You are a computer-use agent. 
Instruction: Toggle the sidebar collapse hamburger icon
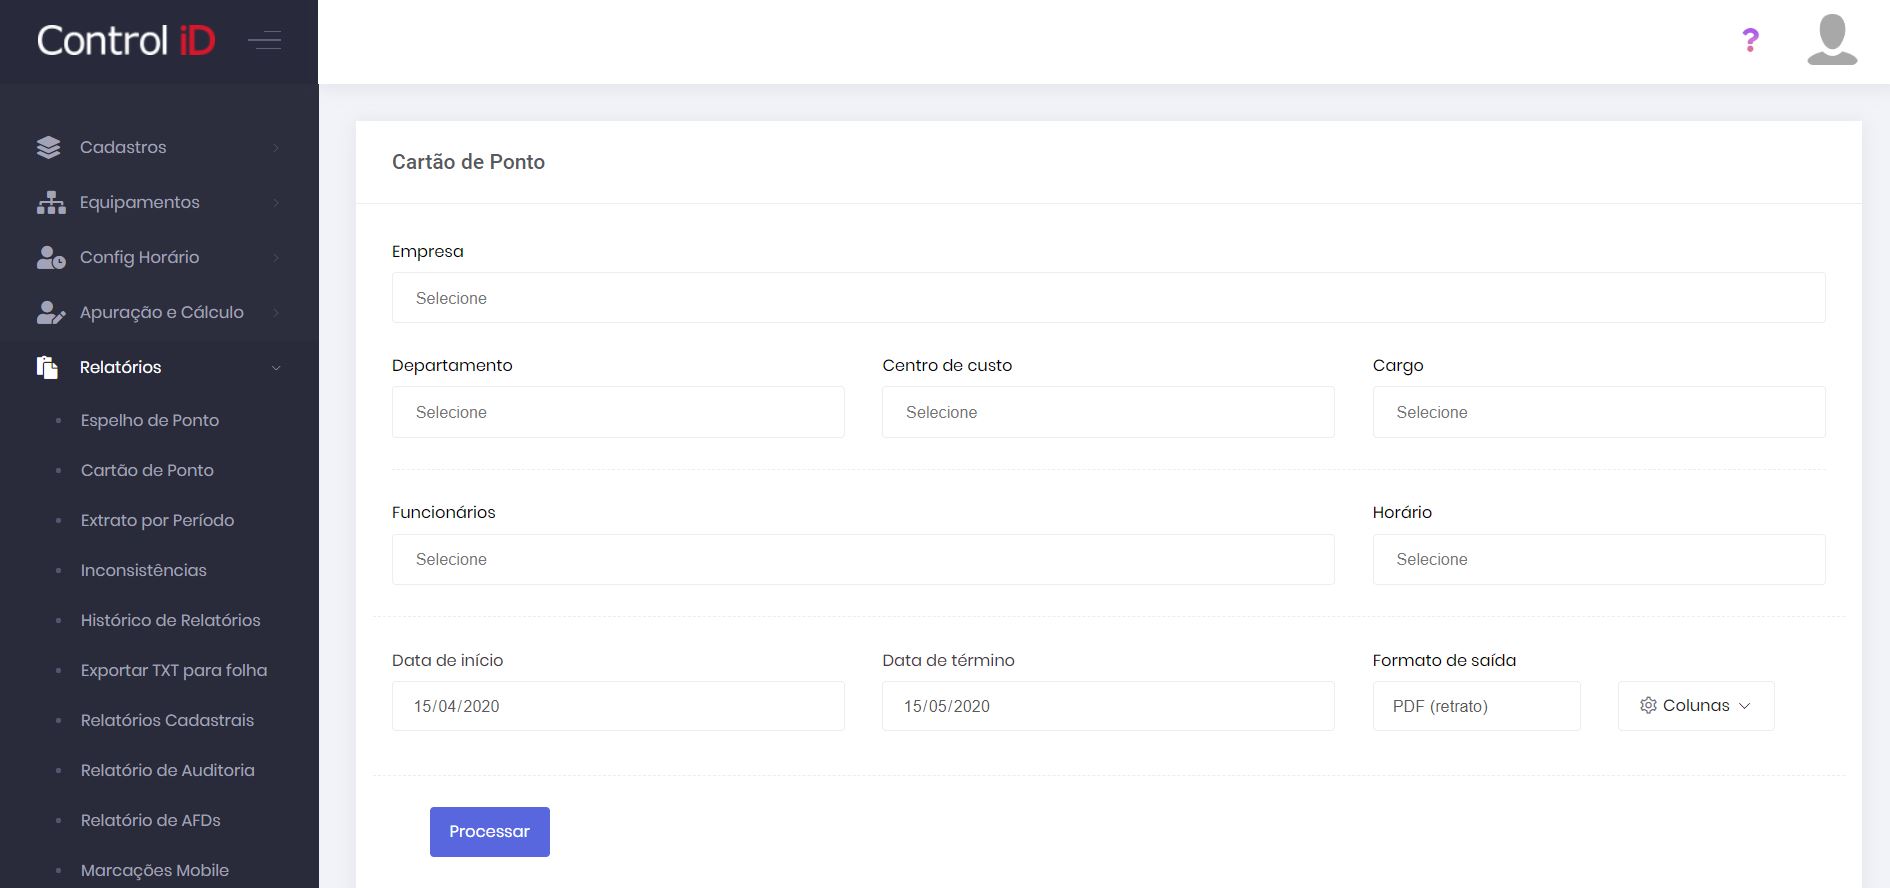[265, 41]
